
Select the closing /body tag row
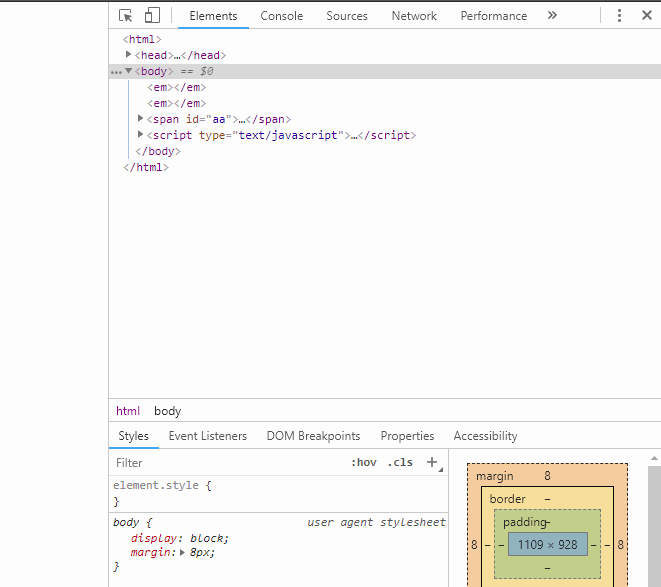point(158,151)
